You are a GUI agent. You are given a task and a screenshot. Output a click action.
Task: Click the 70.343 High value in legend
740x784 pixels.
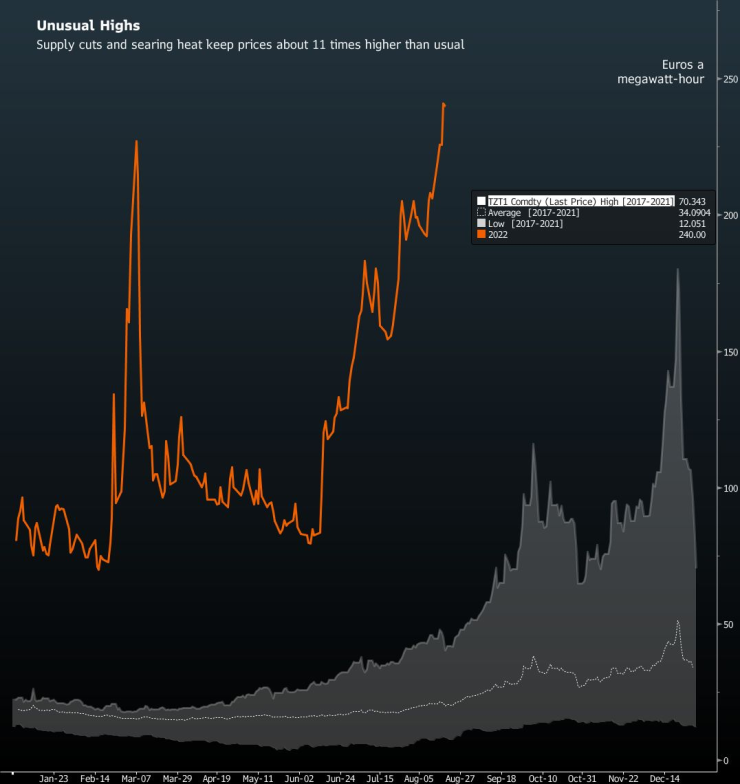pyautogui.click(x=692, y=201)
